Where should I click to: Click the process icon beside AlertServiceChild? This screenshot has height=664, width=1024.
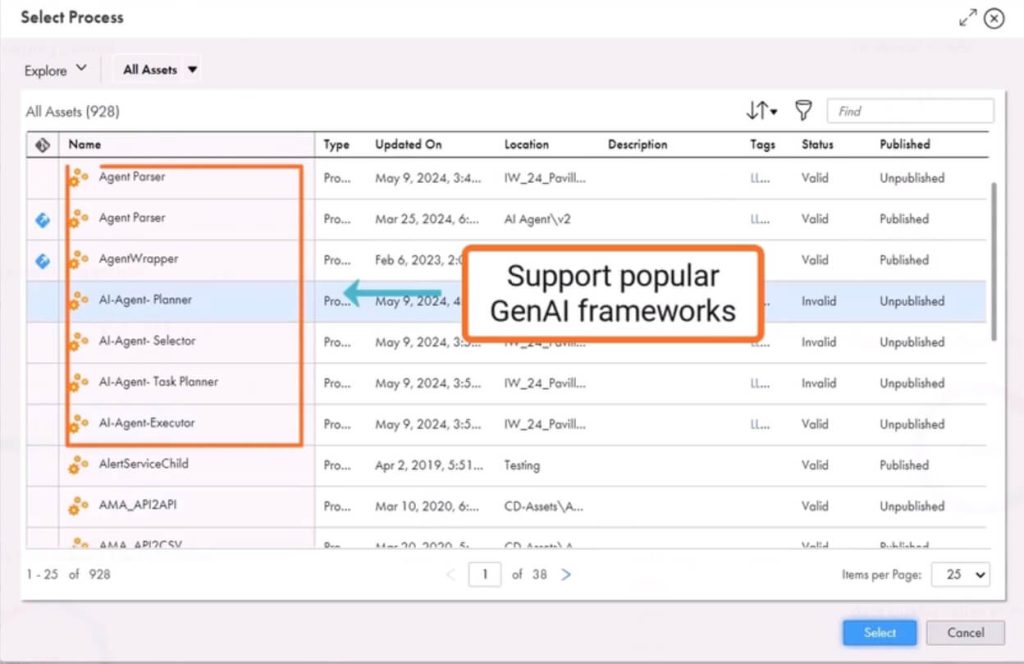tap(78, 465)
